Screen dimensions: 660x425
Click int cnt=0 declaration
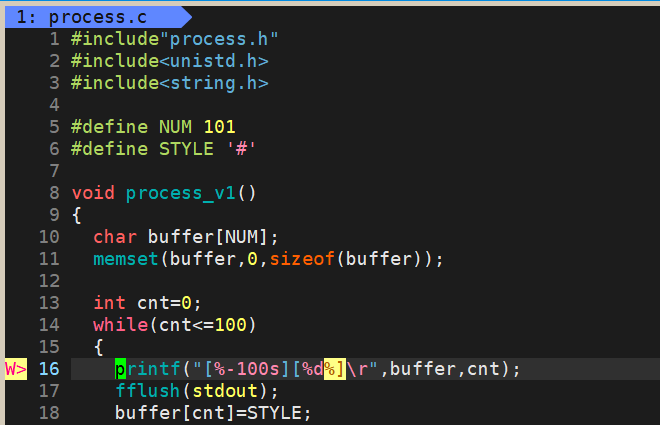(x=147, y=303)
